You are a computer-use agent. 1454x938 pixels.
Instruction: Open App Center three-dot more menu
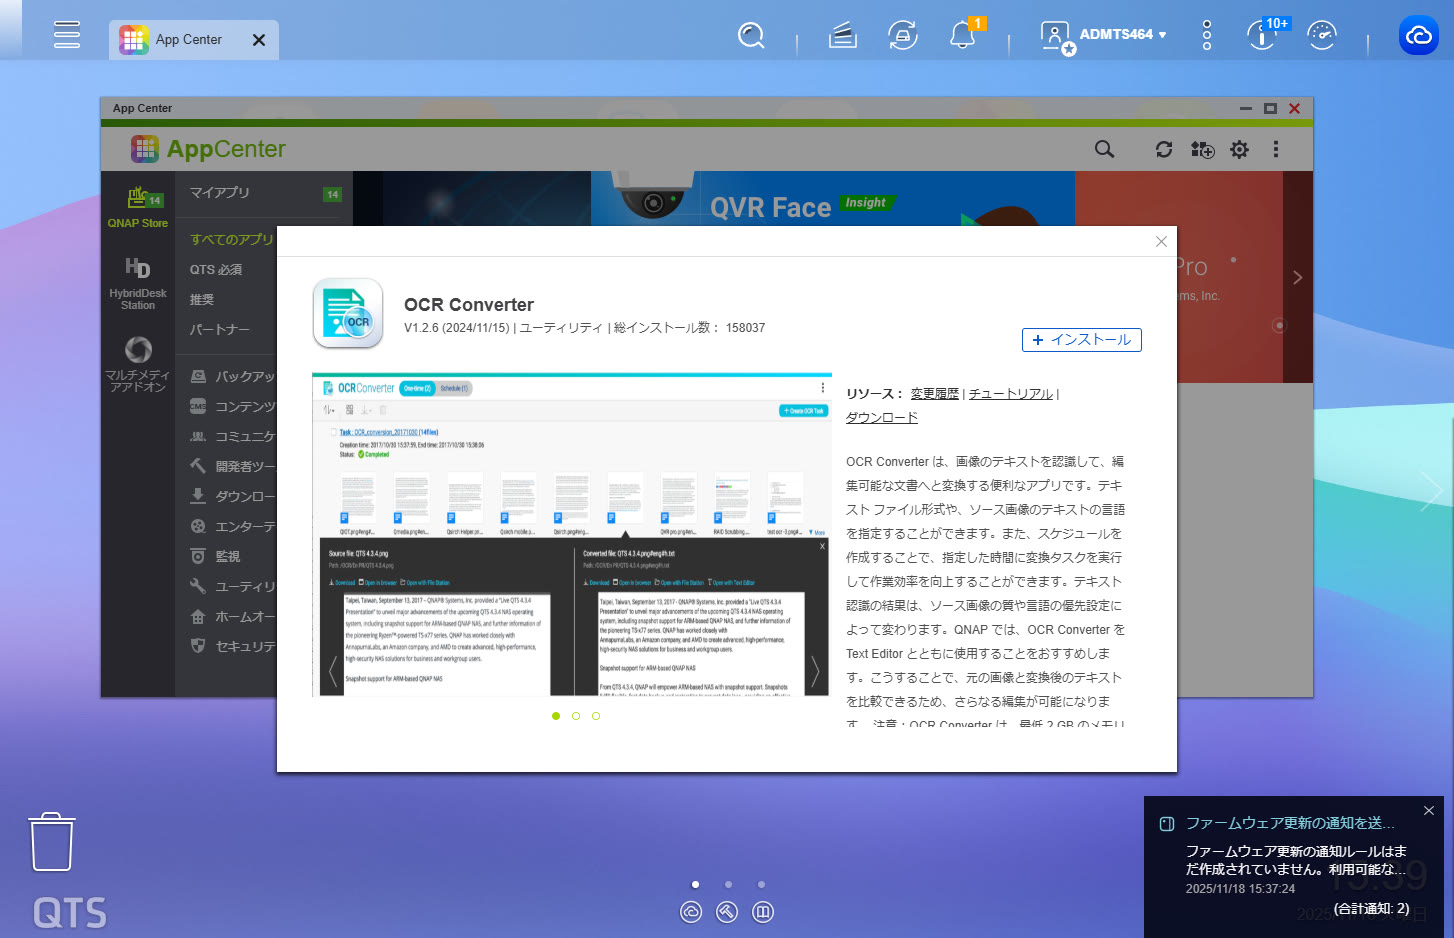point(1275,149)
